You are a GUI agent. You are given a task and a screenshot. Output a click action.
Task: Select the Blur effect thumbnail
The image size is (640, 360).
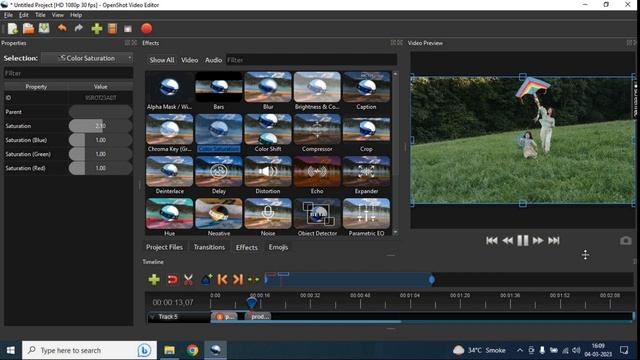pyautogui.click(x=268, y=91)
